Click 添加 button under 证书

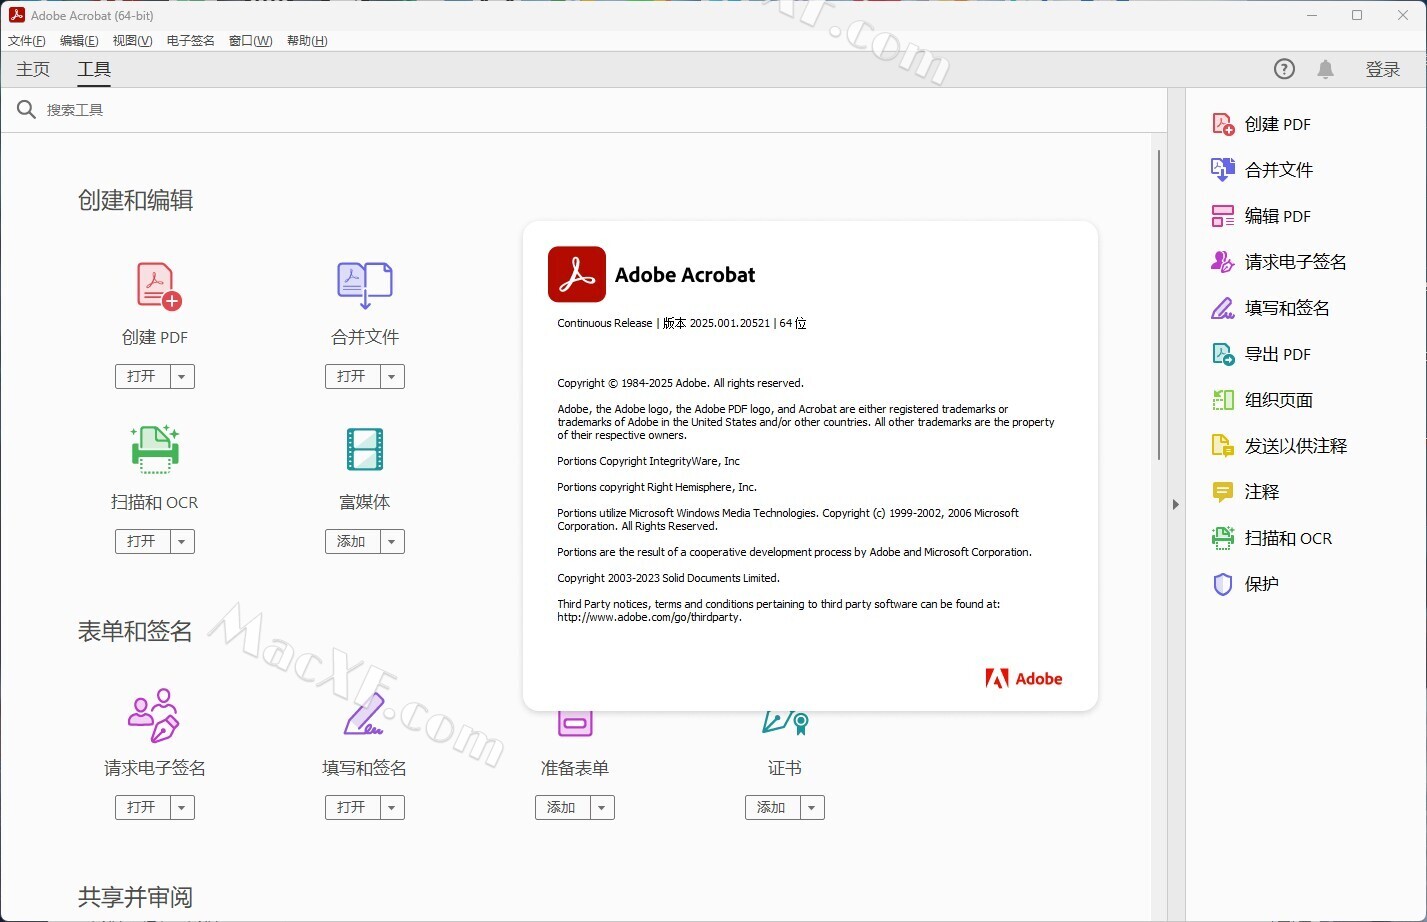click(772, 808)
